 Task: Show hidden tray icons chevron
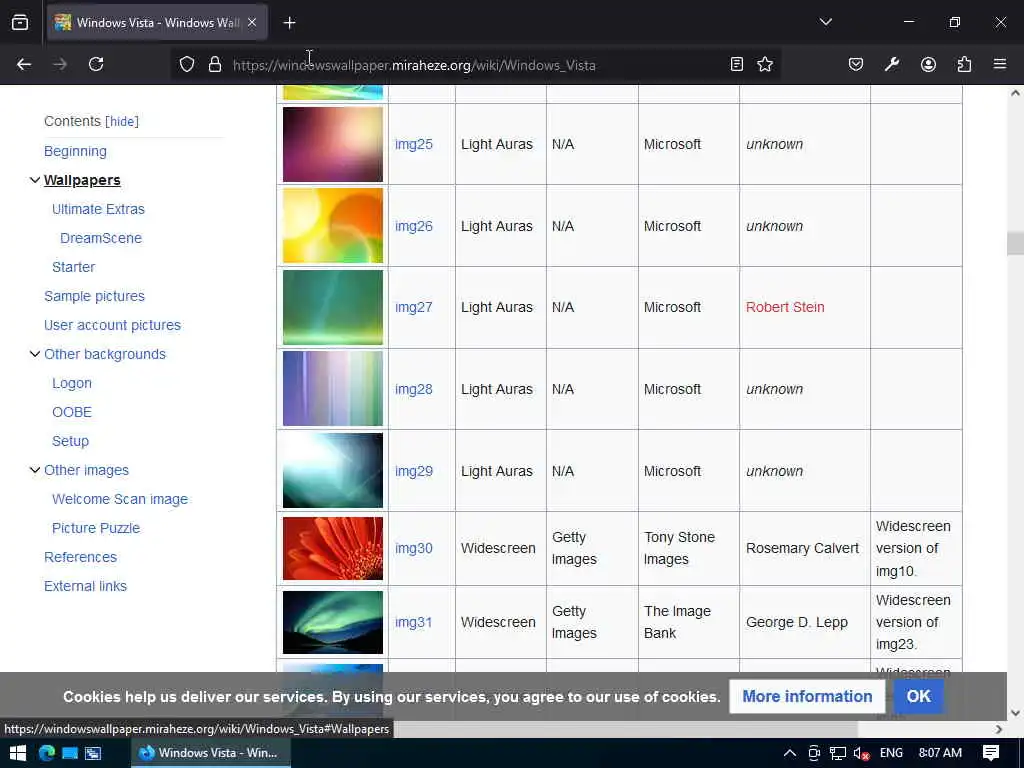[790, 753]
